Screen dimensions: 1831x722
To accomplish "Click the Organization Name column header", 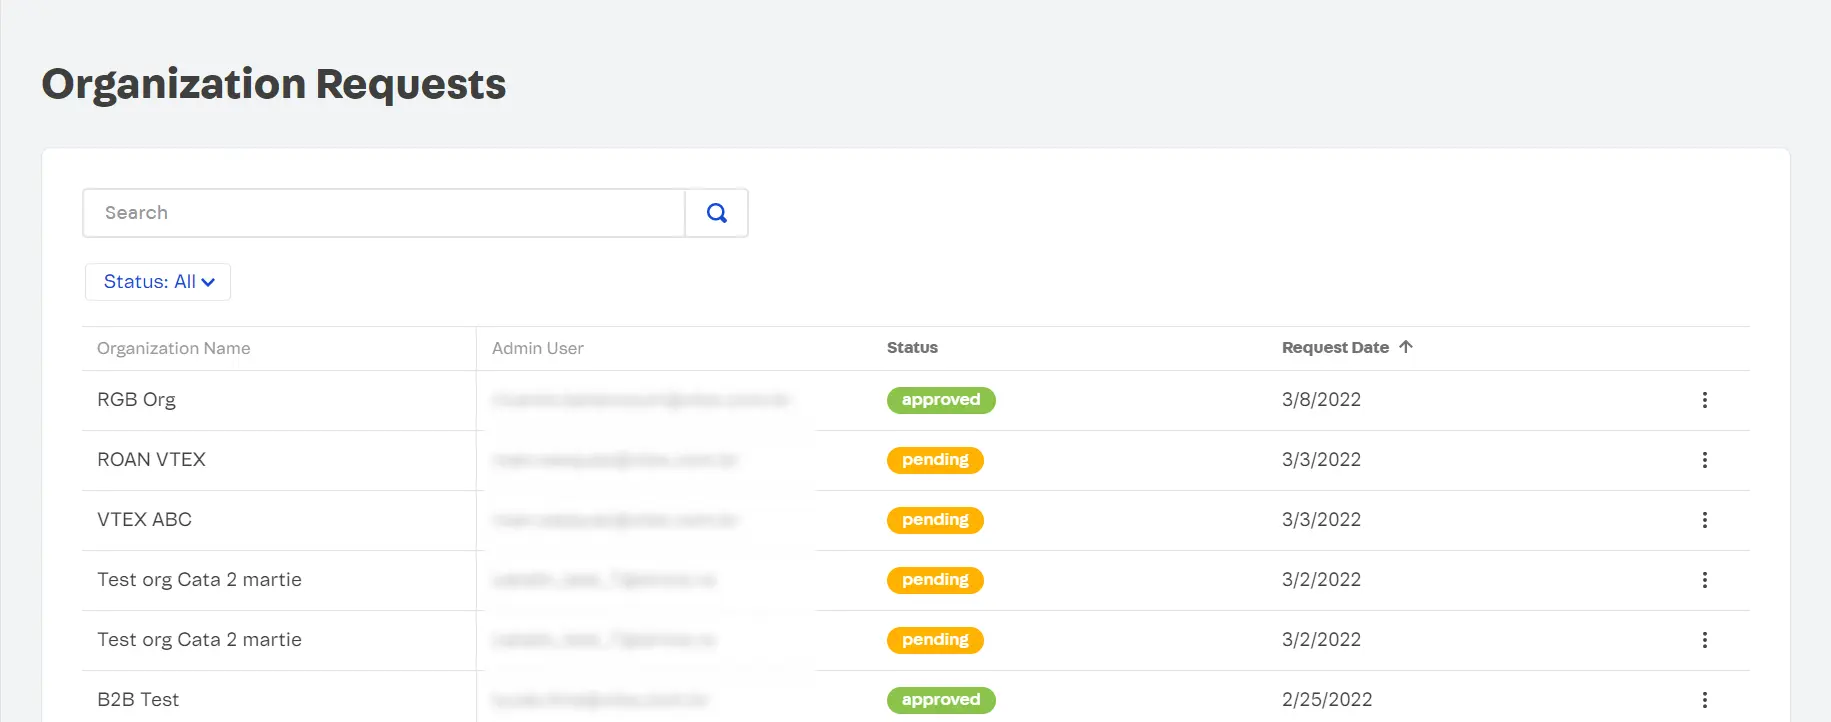I will pos(173,348).
